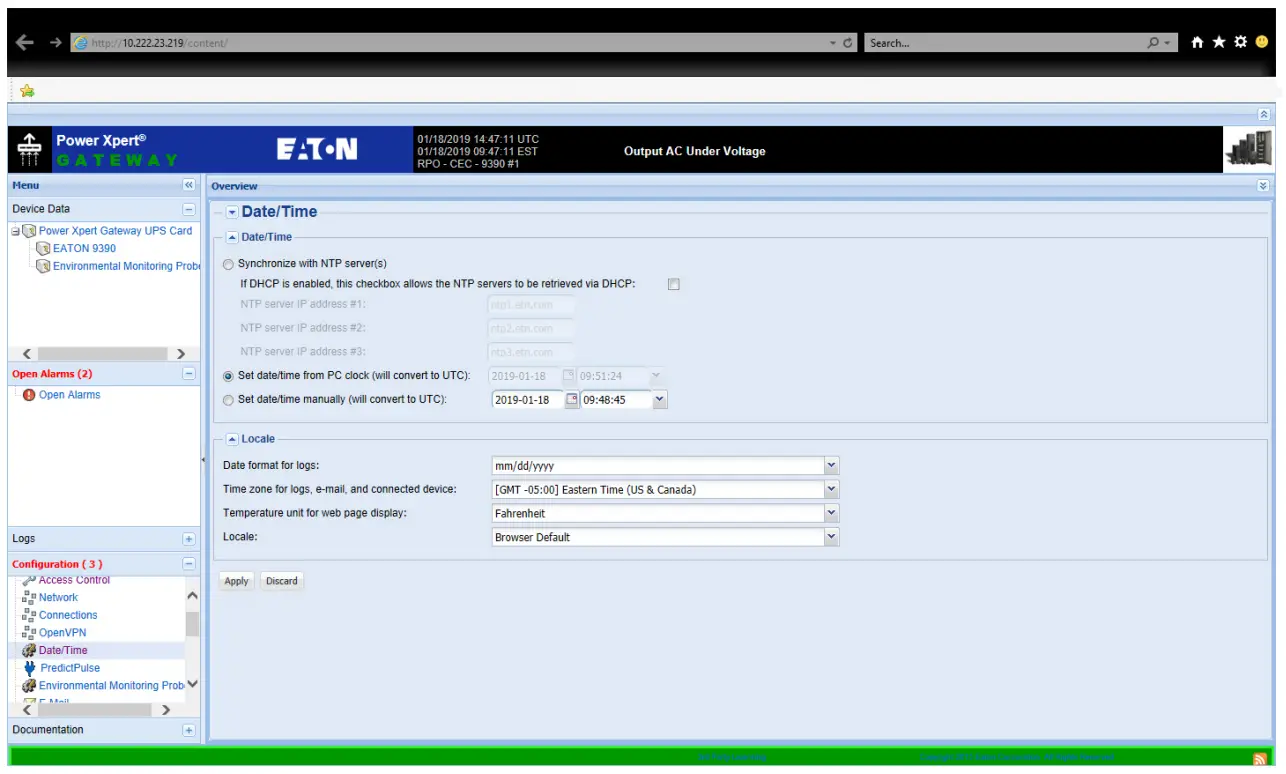Image resolution: width=1286 pixels, height=774 pixels.
Task: Click the search magnifier icon in Search box
Action: coord(1154,43)
